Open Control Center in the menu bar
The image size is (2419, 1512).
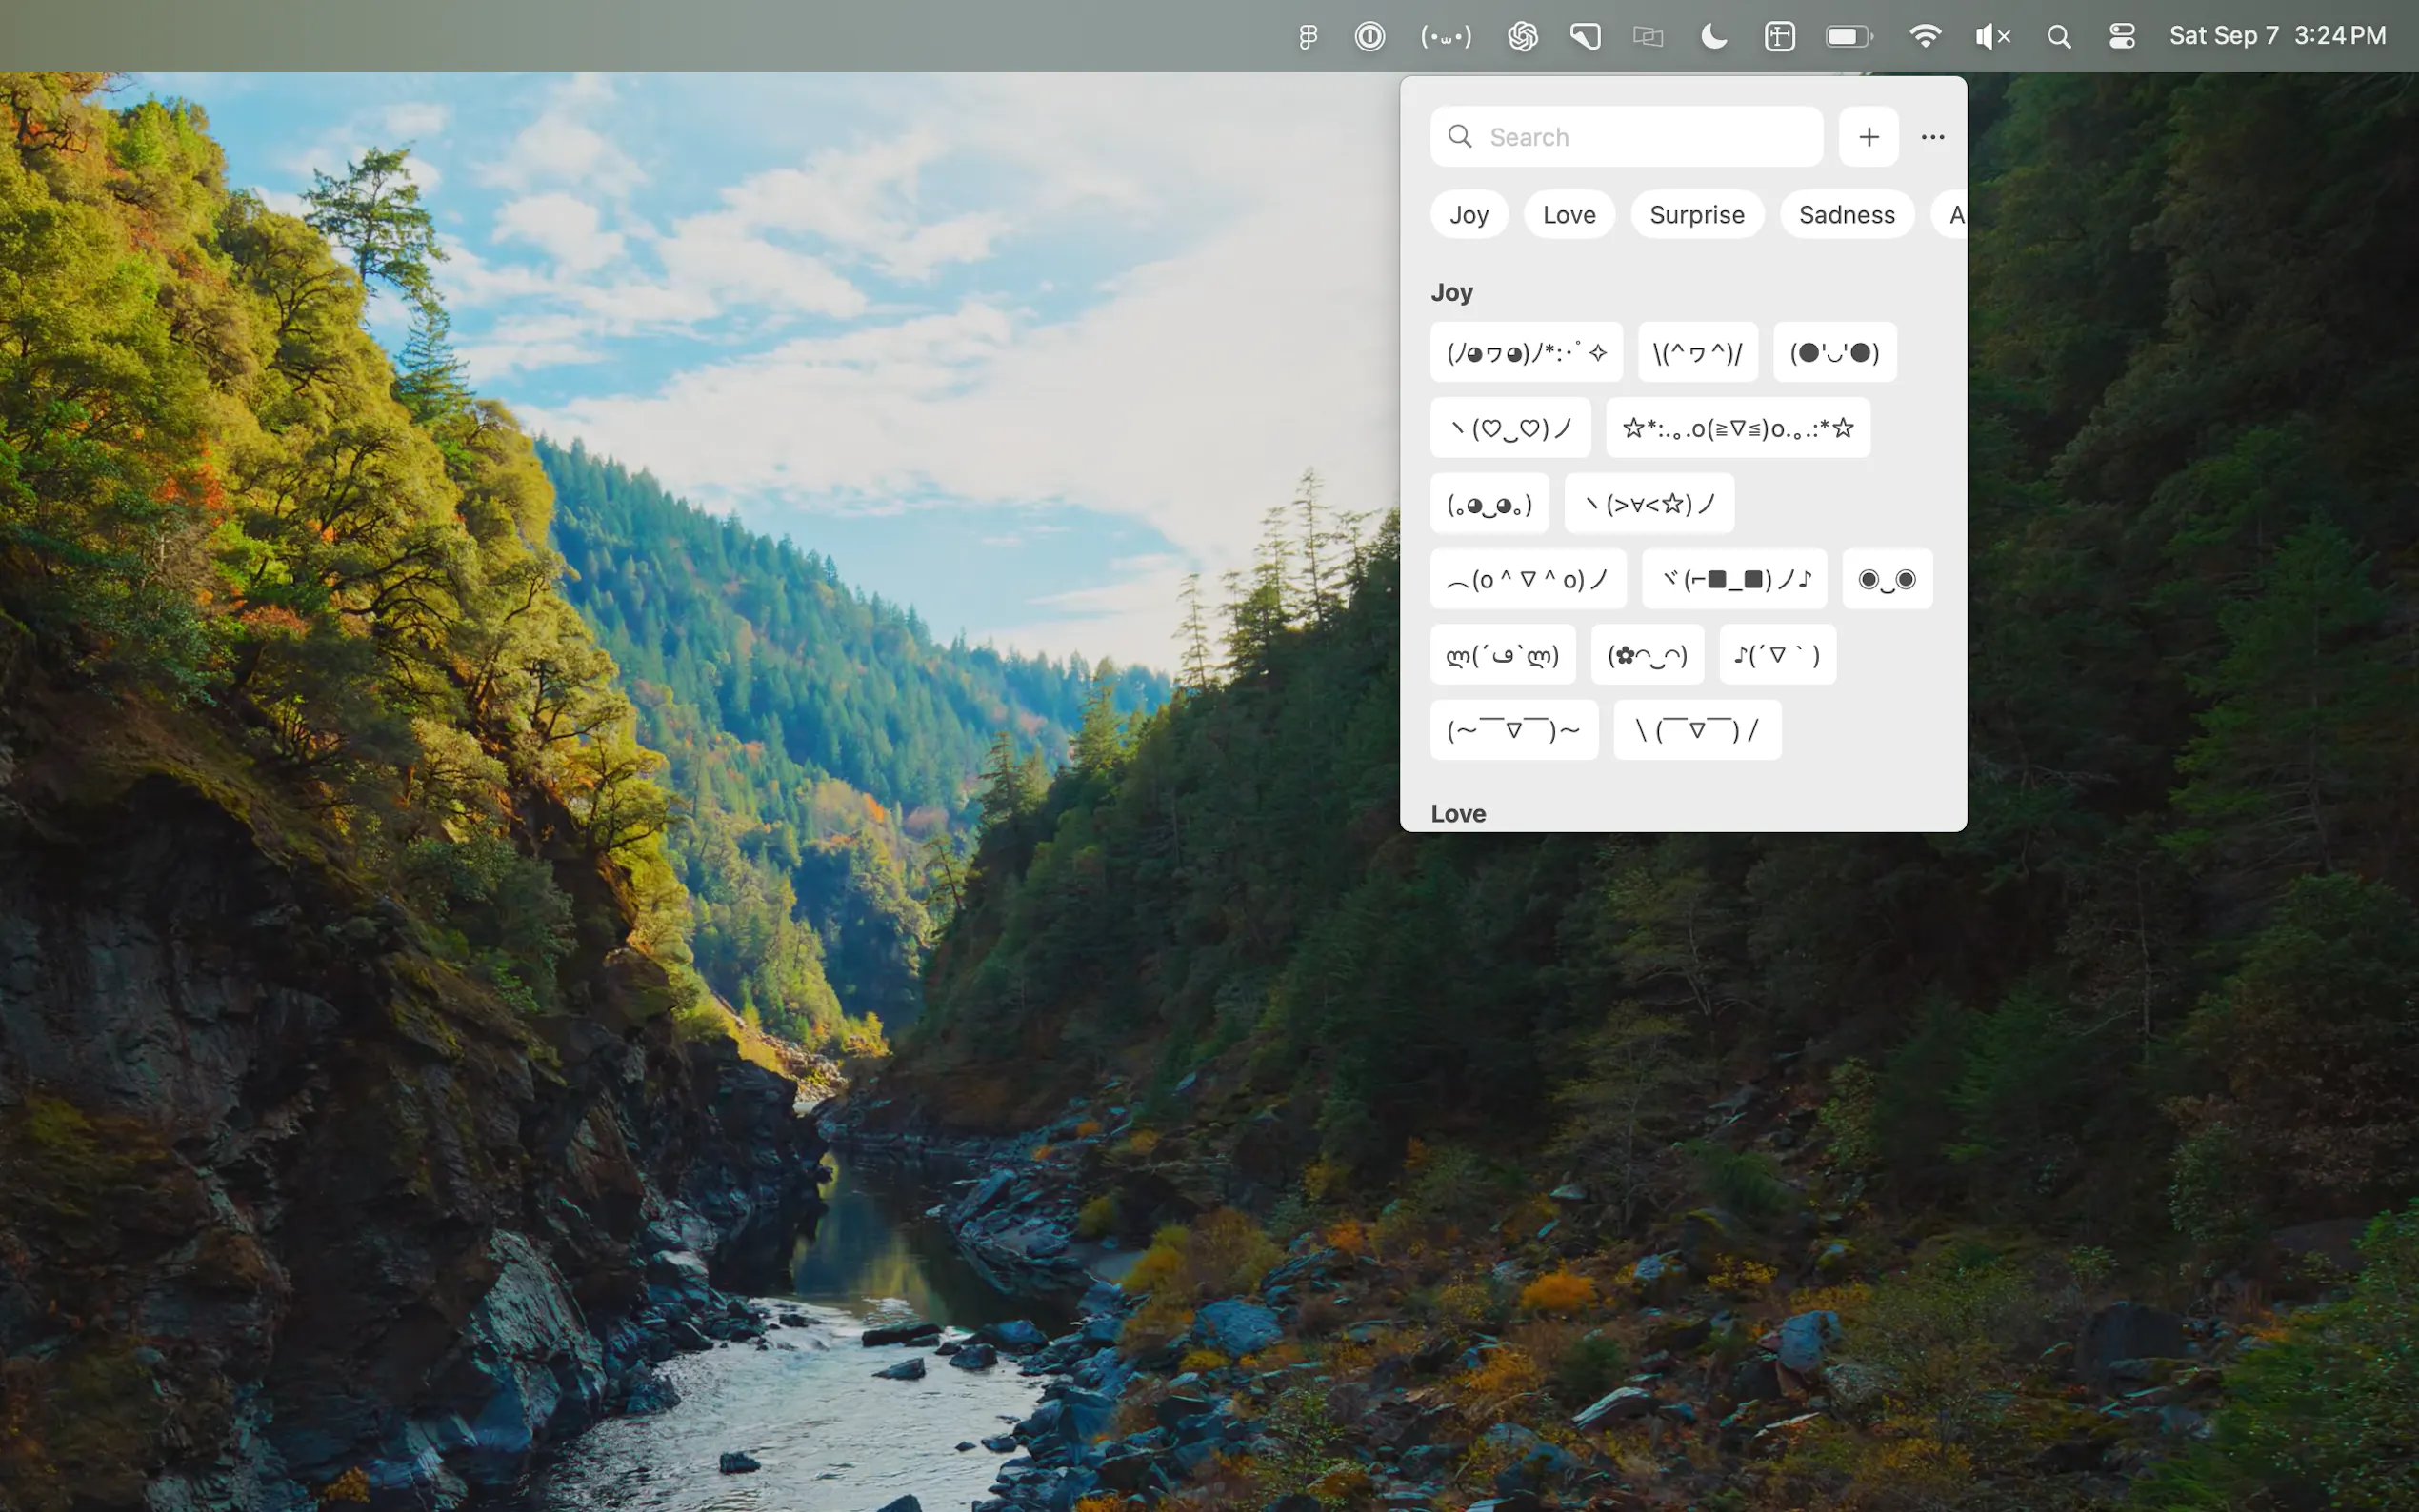(x=2121, y=37)
